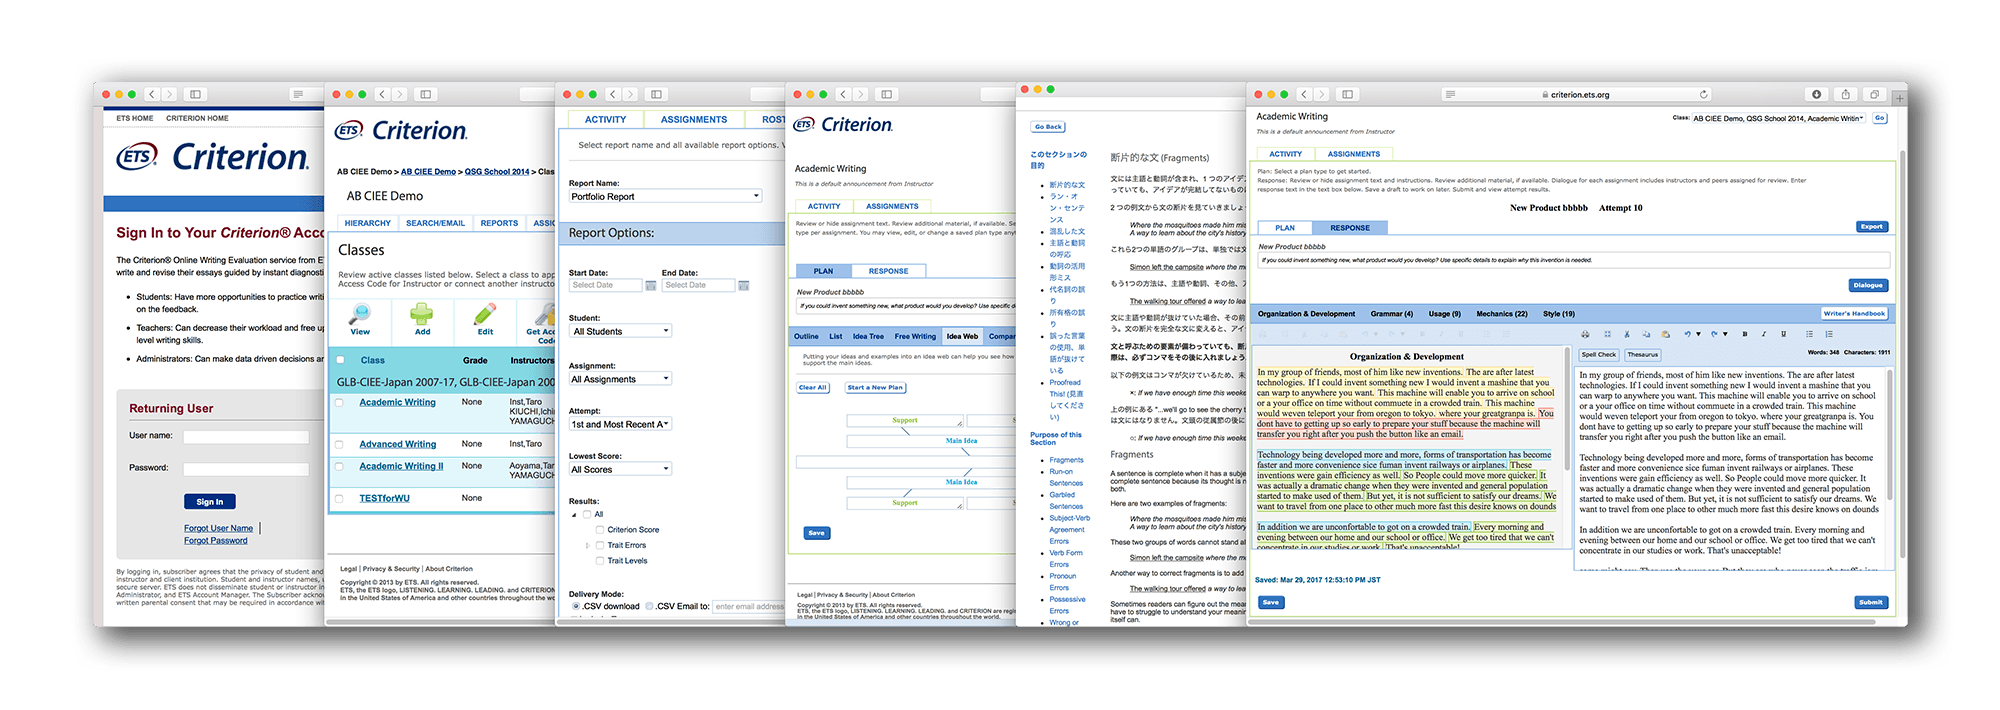The image size is (2000, 710).
Task: Open the Style (19) feedback tab
Action: (x=1559, y=314)
